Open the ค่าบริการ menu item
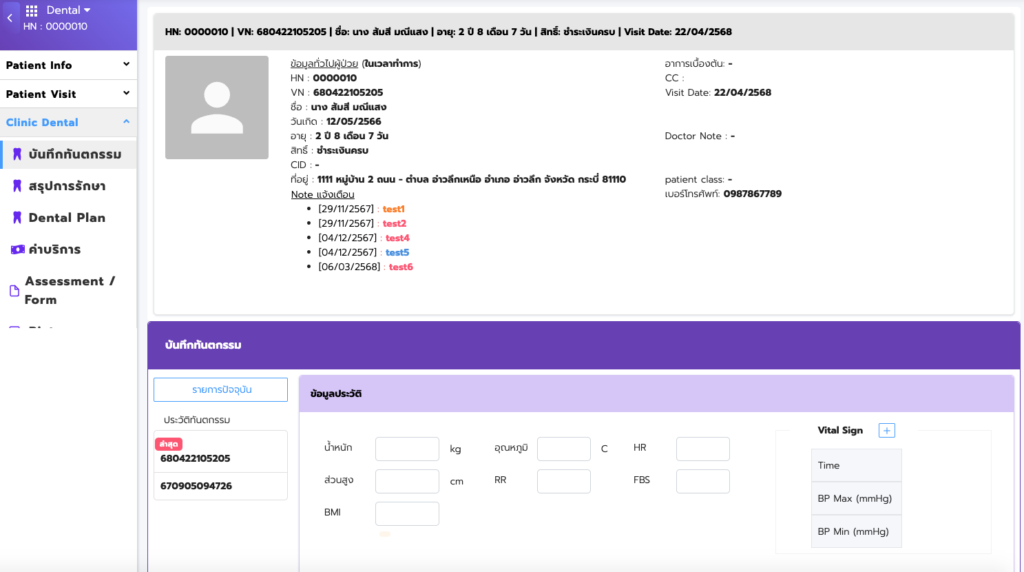The width and height of the screenshot is (1024, 572). pos(55,249)
